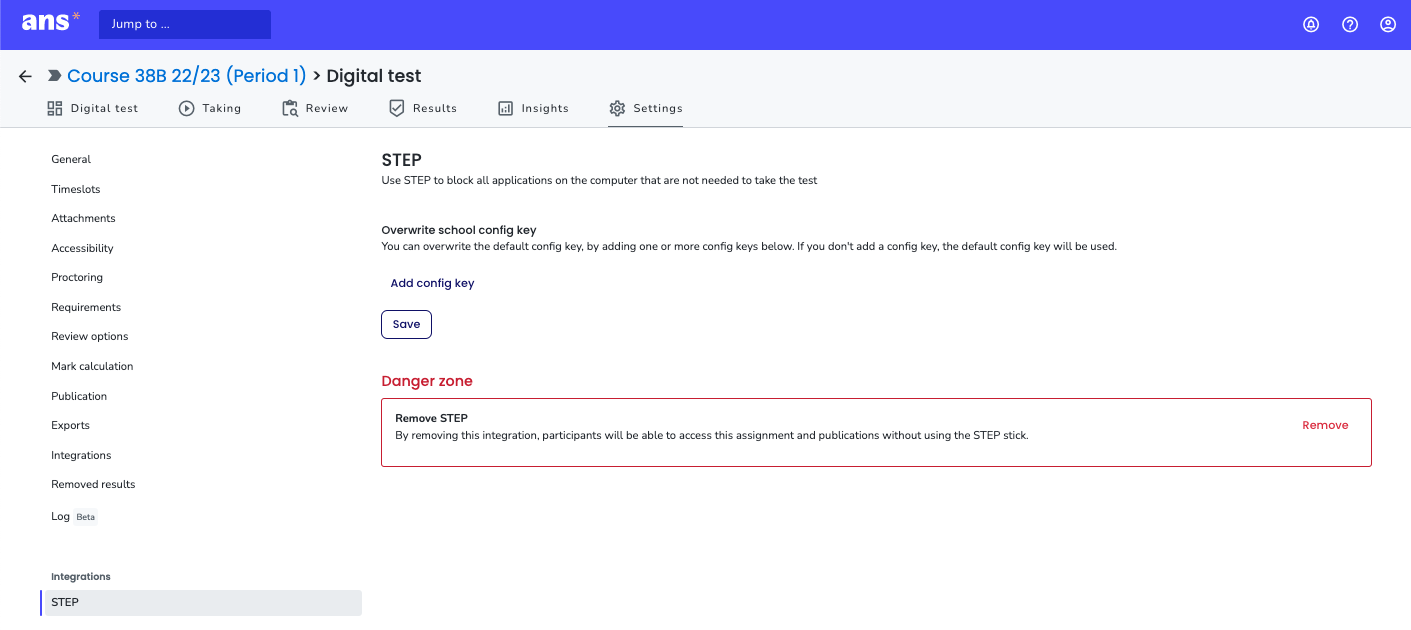
Task: Switch to the Results tab
Action: (423, 108)
